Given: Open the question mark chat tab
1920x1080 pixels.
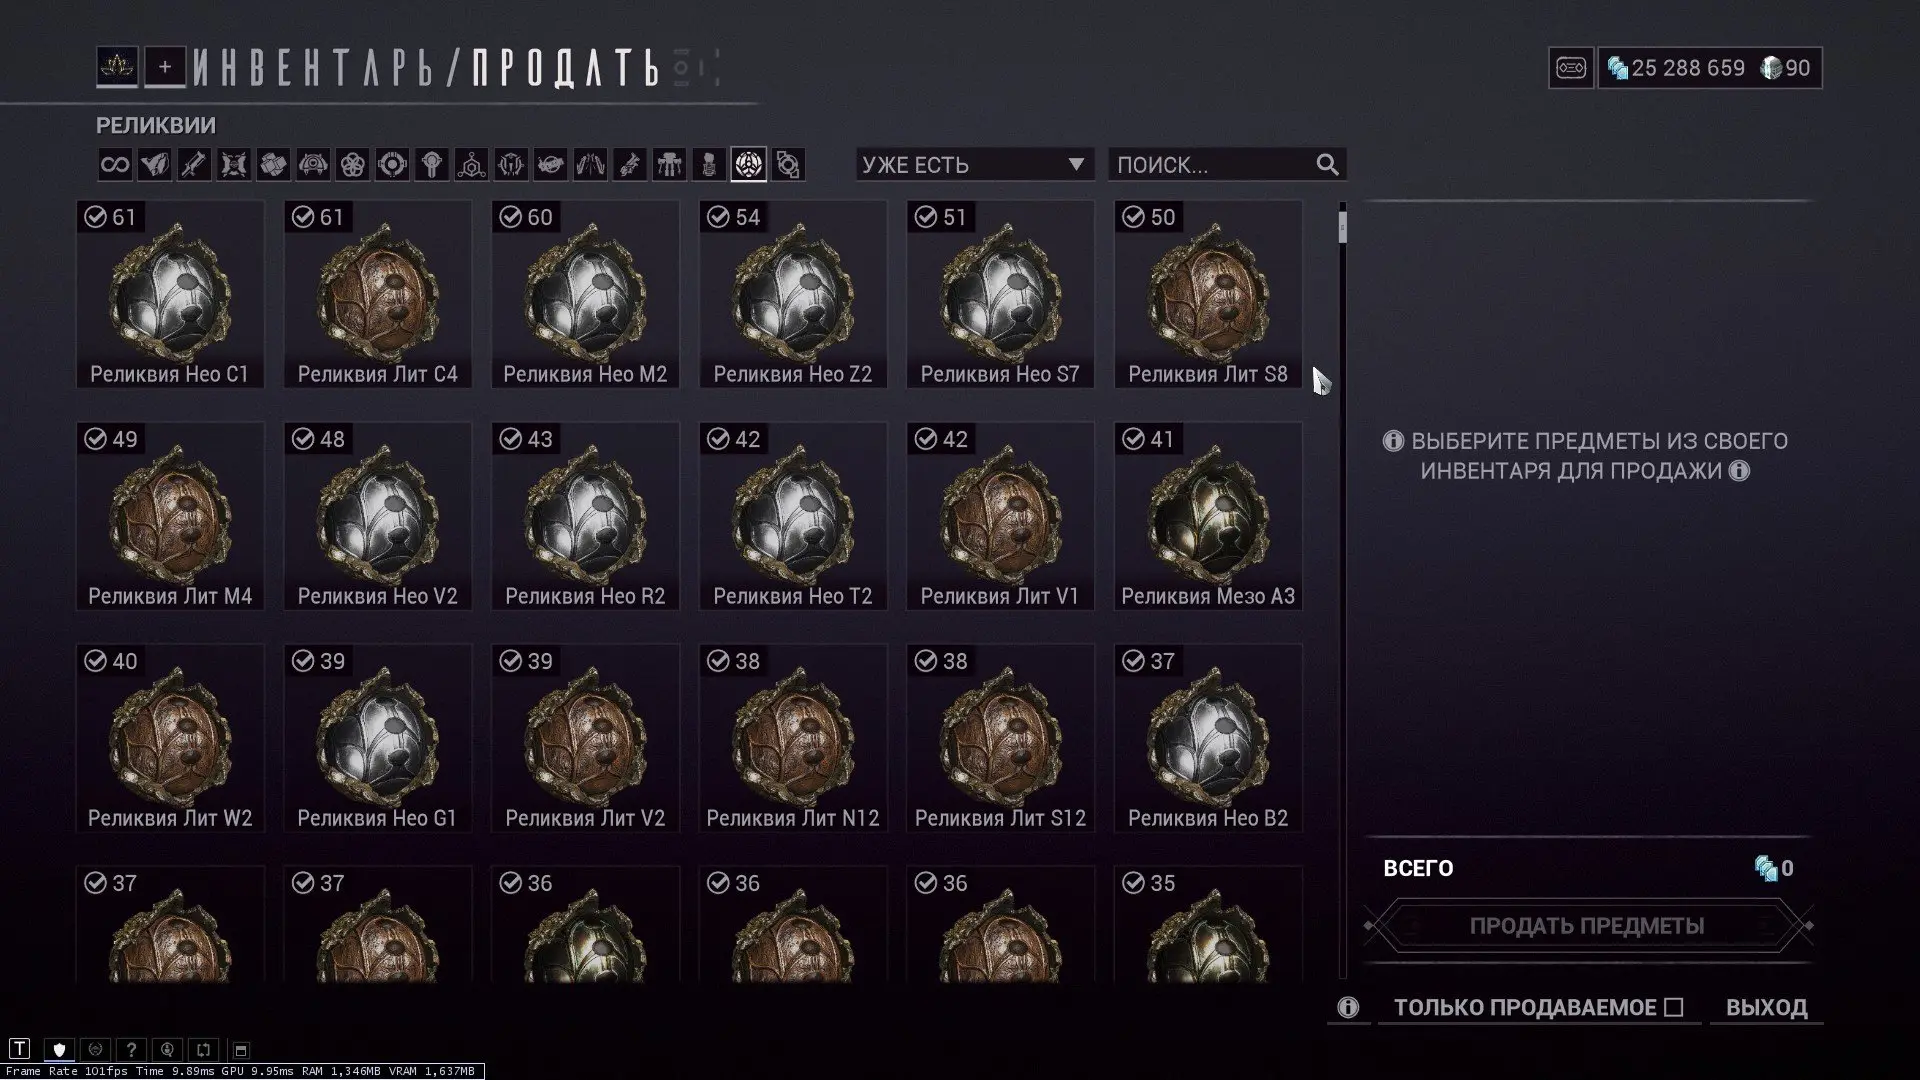Looking at the screenshot, I should 131,1049.
